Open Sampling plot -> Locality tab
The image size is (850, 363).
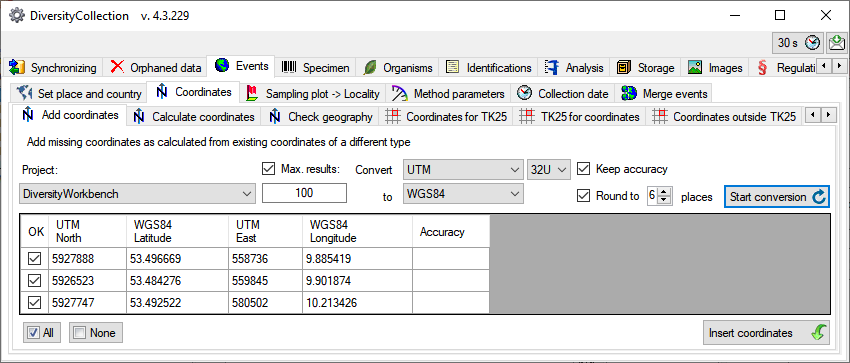(313, 94)
